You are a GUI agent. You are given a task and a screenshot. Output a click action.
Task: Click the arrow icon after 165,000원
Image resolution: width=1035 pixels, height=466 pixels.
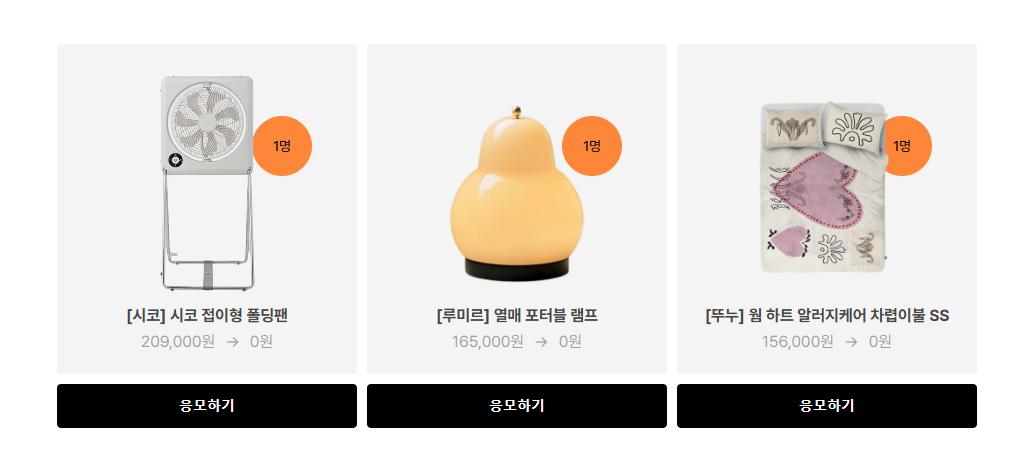541,342
